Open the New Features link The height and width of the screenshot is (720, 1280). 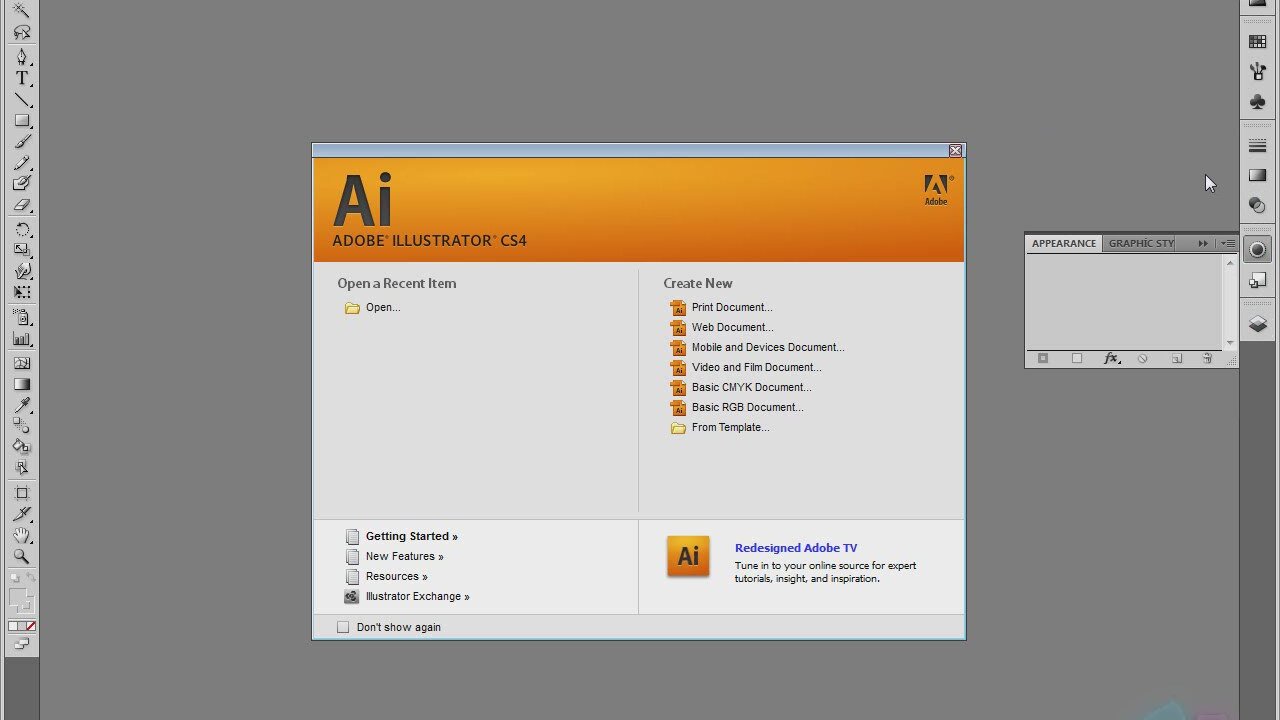(394, 556)
